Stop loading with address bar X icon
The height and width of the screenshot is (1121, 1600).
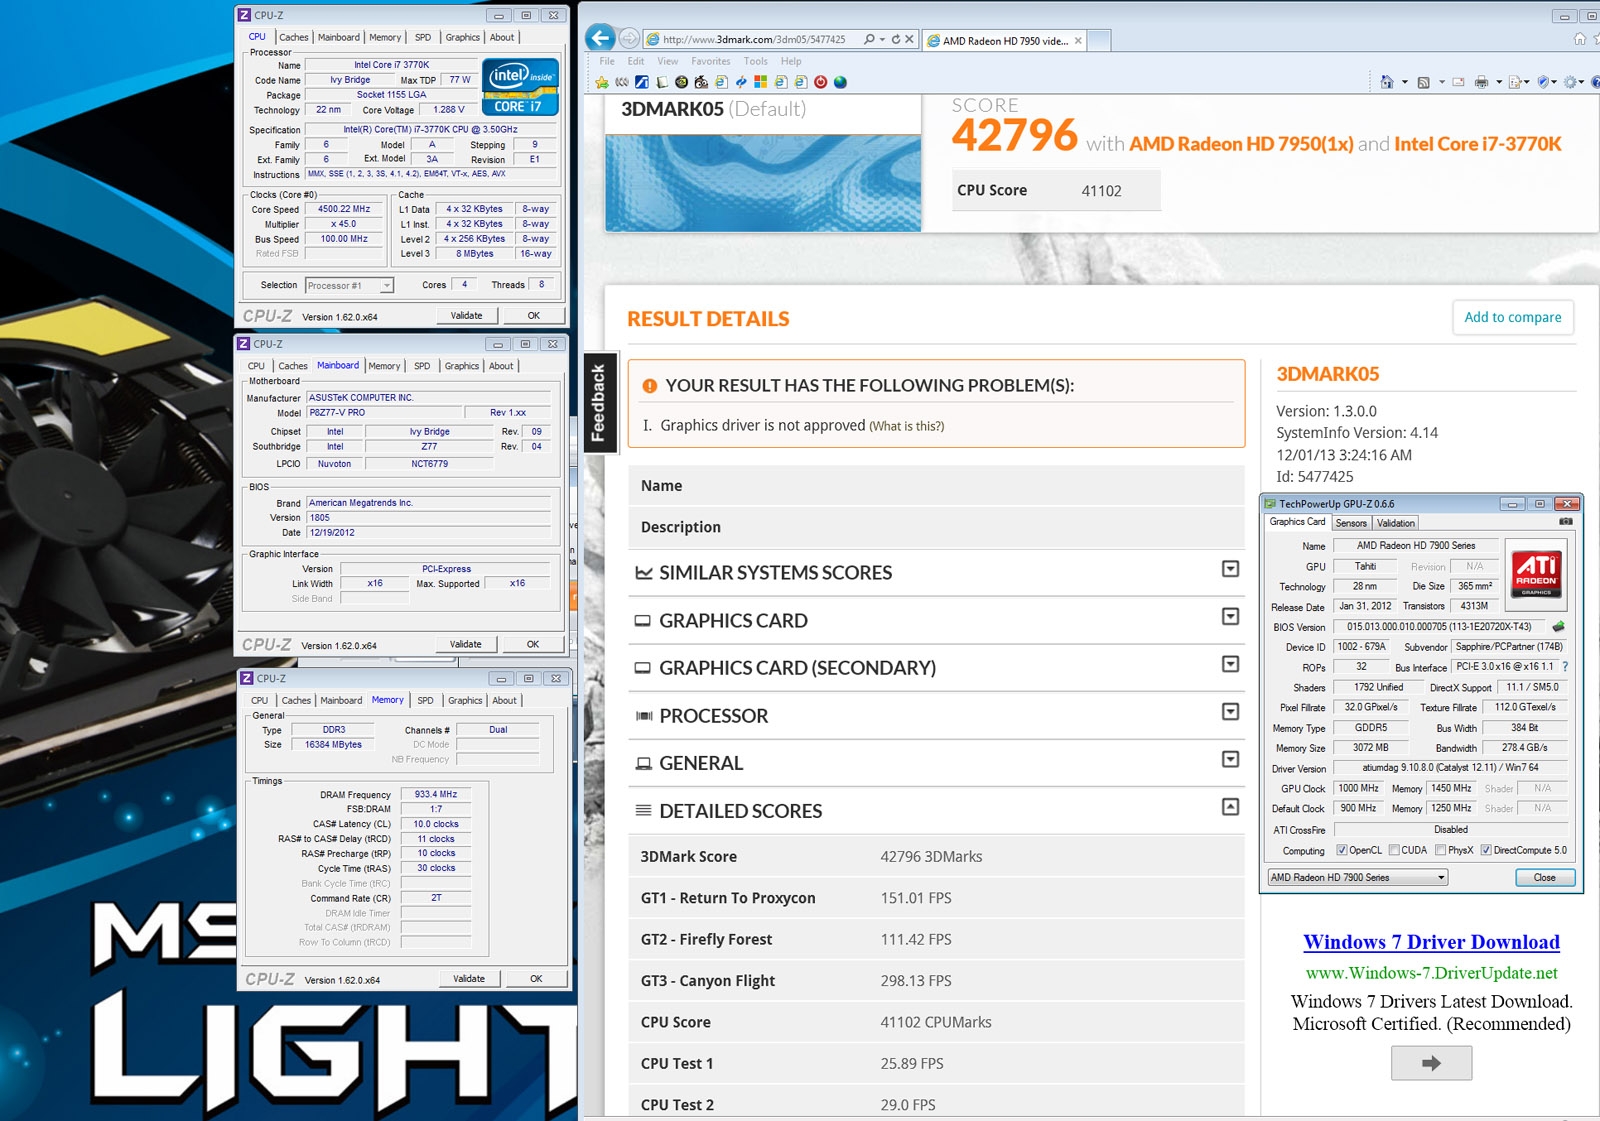point(910,40)
